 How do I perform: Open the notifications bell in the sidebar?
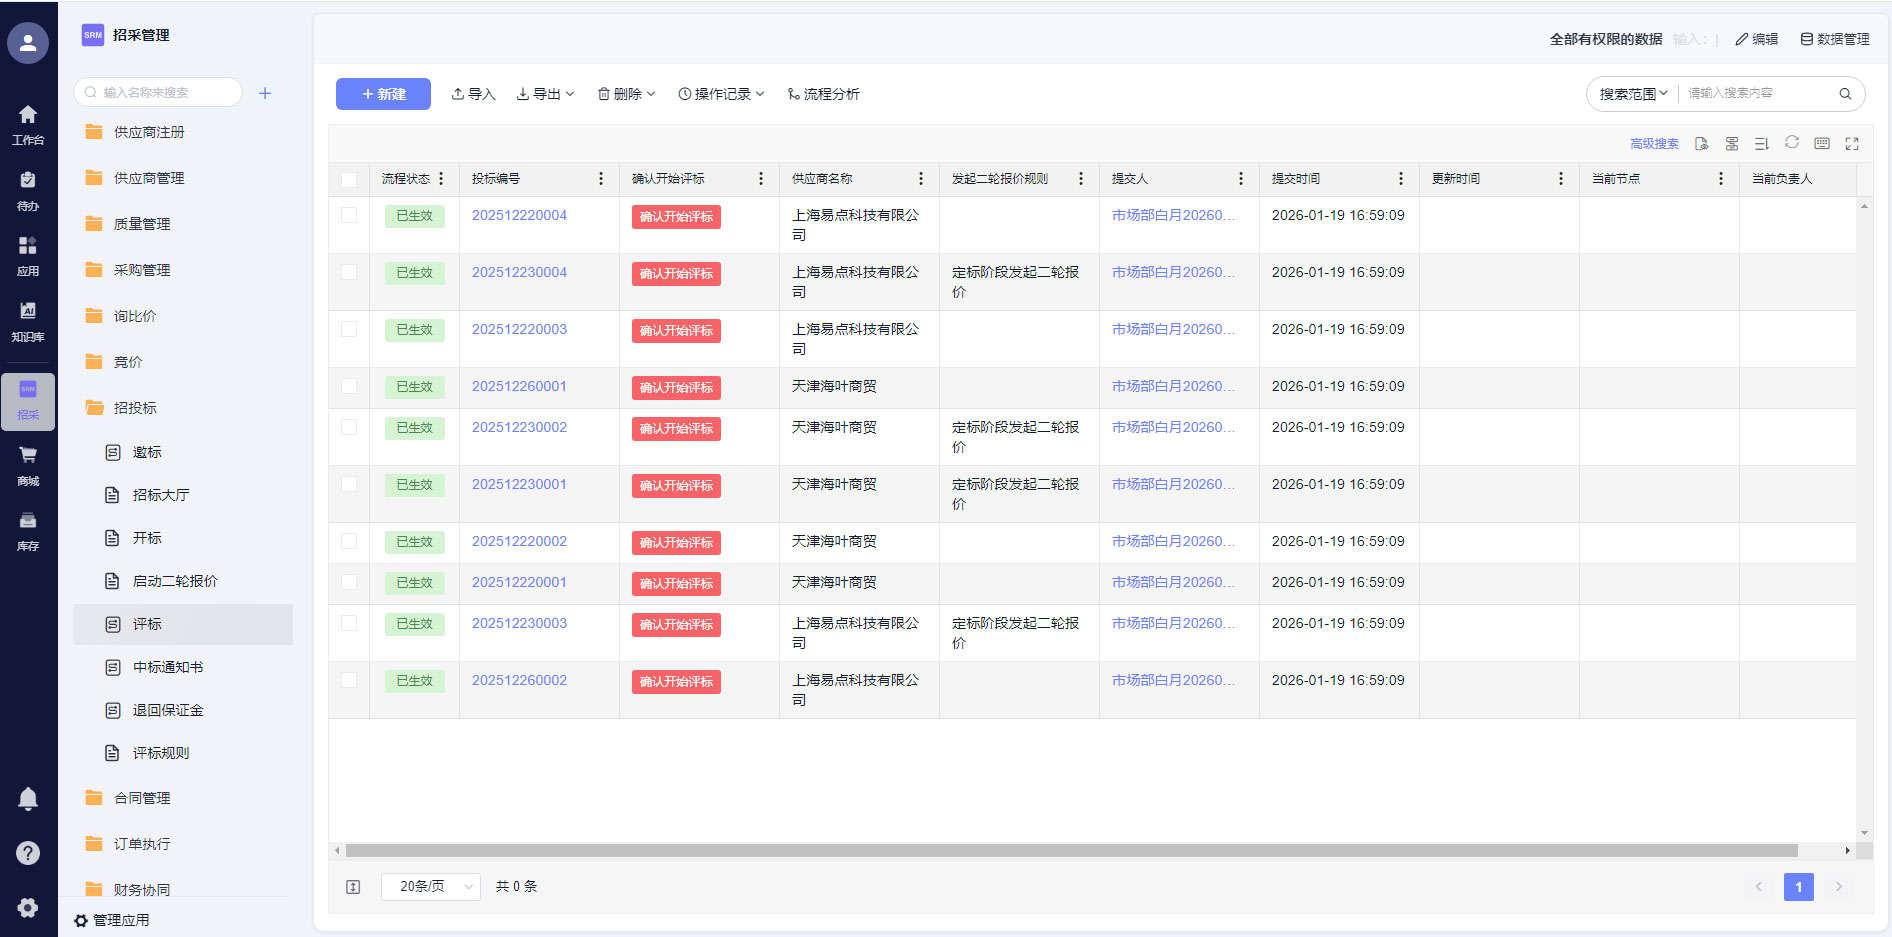(28, 798)
